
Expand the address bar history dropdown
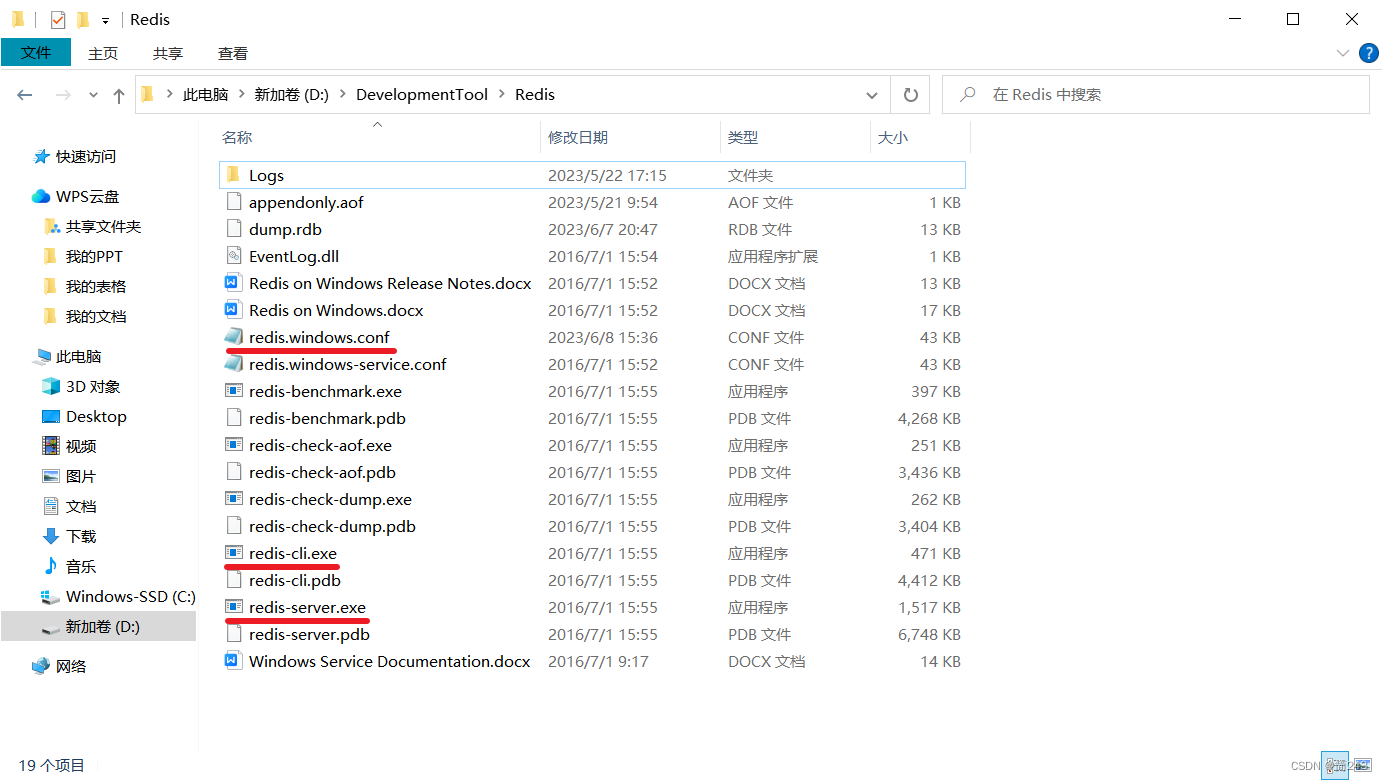(x=871, y=95)
